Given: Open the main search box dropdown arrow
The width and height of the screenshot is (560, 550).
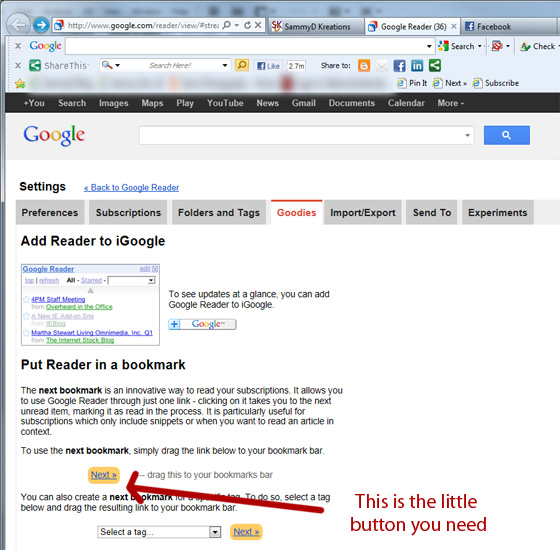Looking at the screenshot, I should pos(467,135).
